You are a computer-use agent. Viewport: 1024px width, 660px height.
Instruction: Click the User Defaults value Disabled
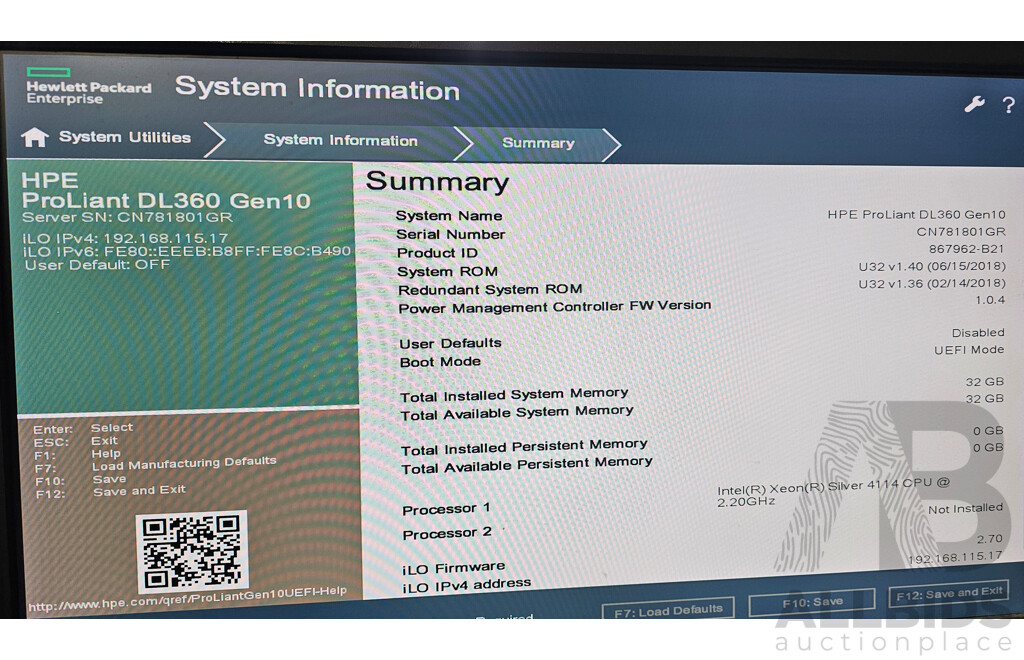(978, 333)
